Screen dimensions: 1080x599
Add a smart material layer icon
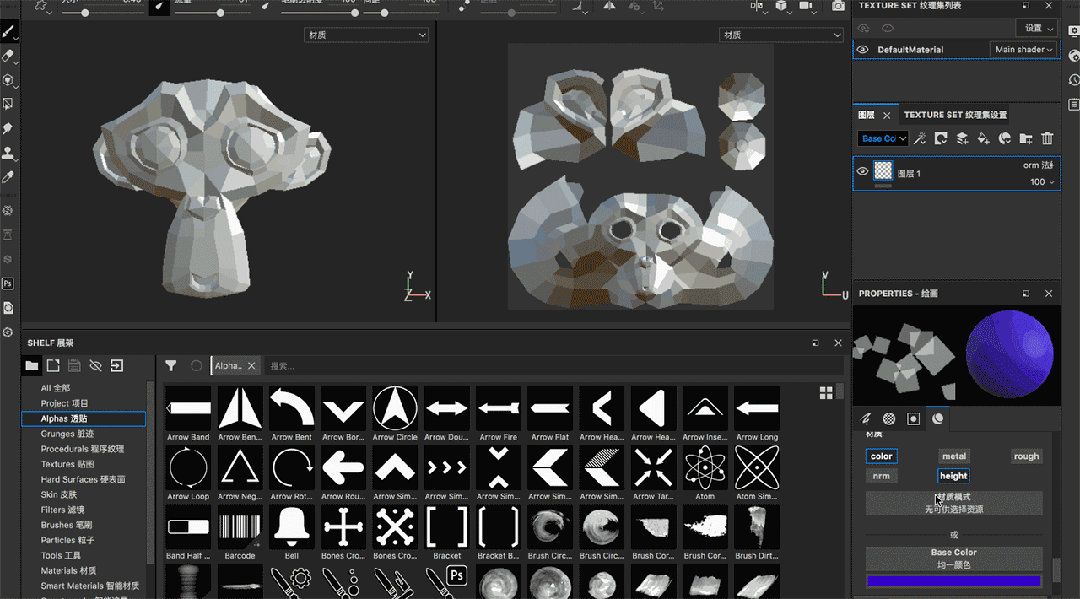click(x=1005, y=138)
